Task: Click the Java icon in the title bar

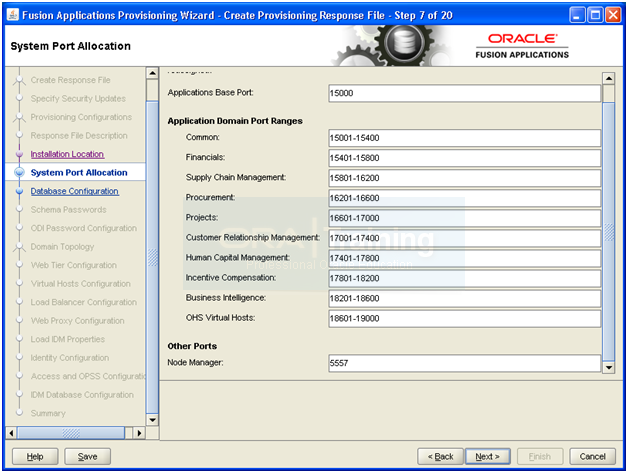Action: point(12,15)
